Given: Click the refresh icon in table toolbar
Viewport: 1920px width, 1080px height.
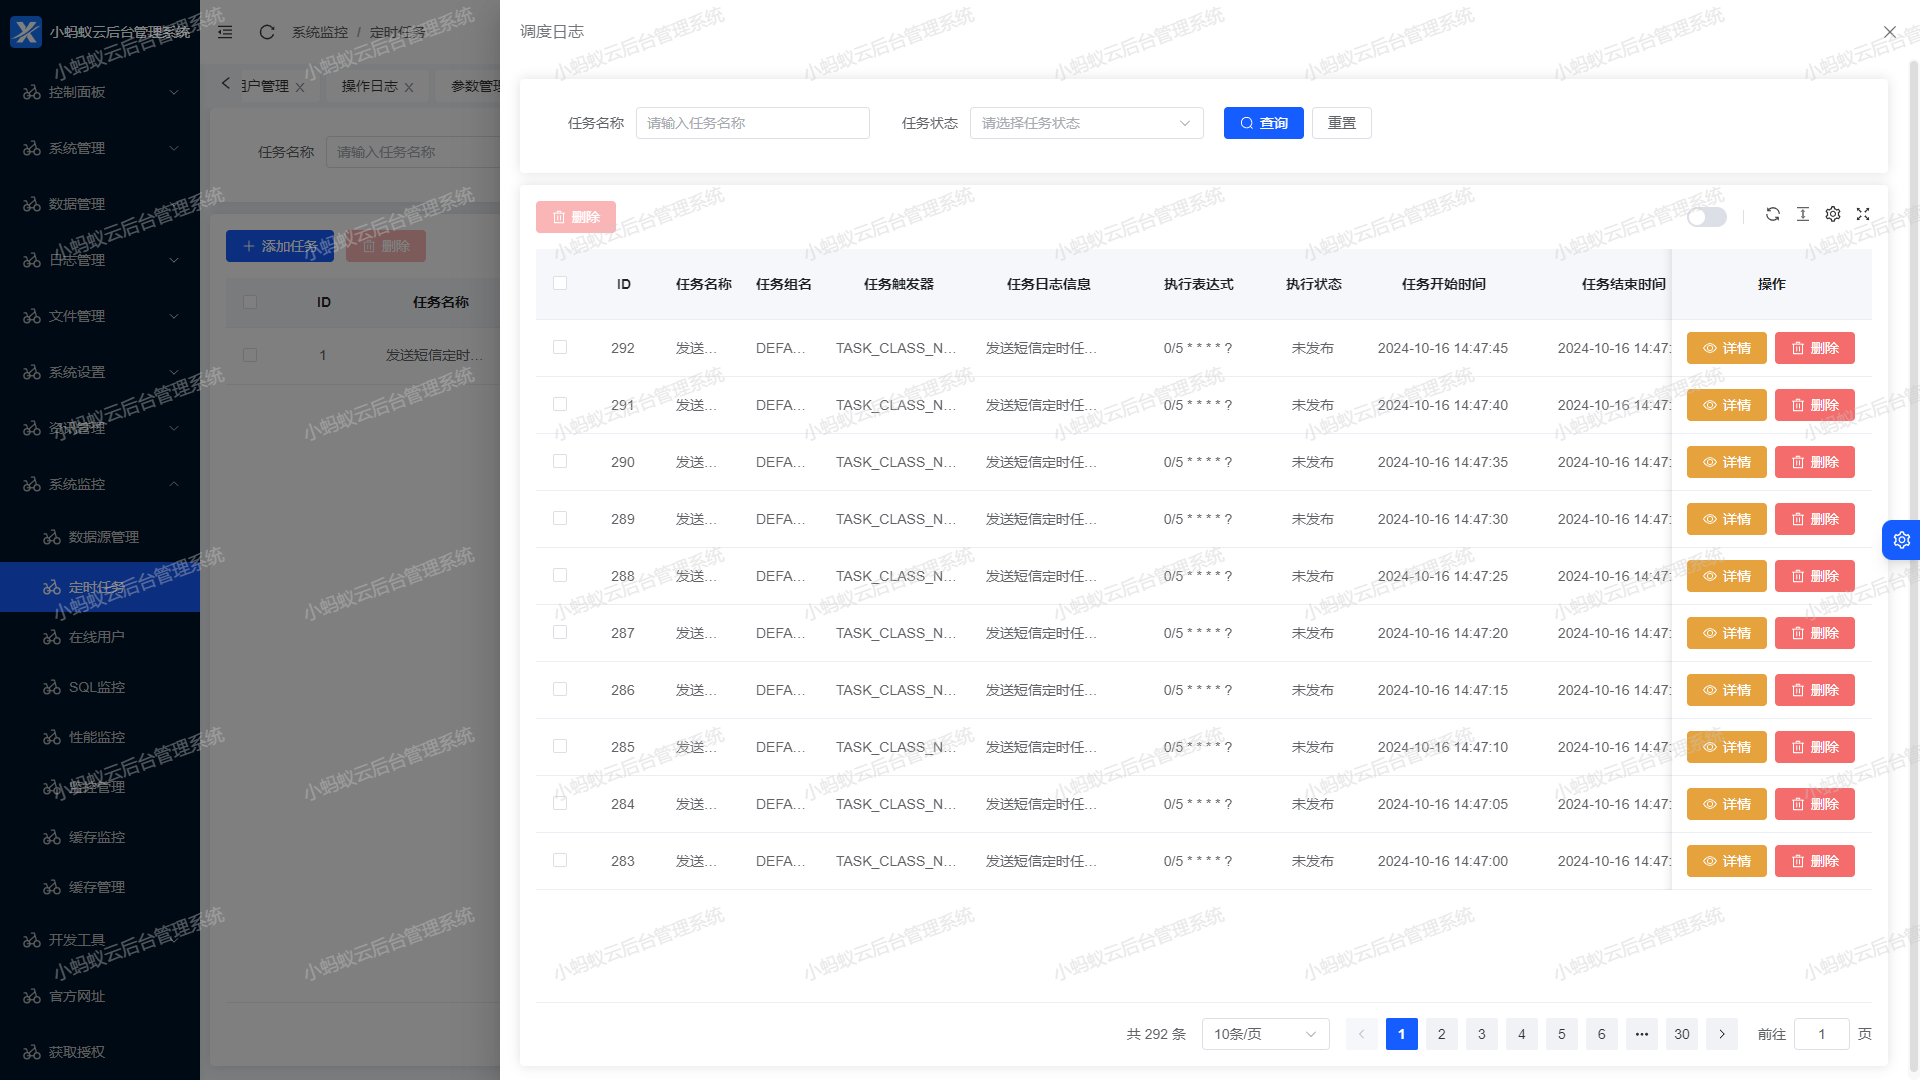Looking at the screenshot, I should (1772, 214).
